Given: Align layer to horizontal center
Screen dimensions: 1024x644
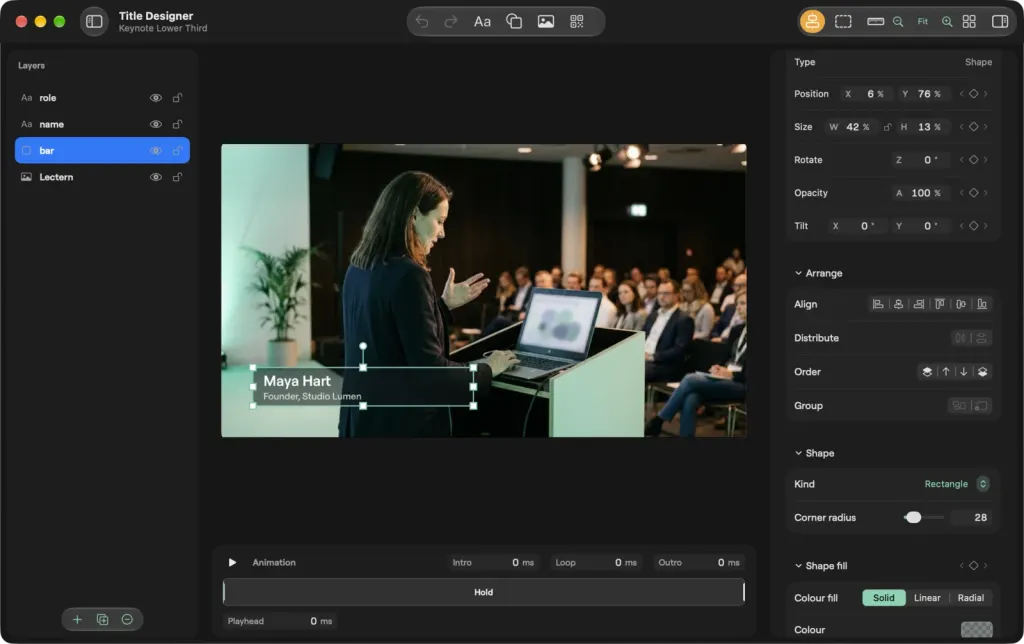Looking at the screenshot, I should [899, 304].
